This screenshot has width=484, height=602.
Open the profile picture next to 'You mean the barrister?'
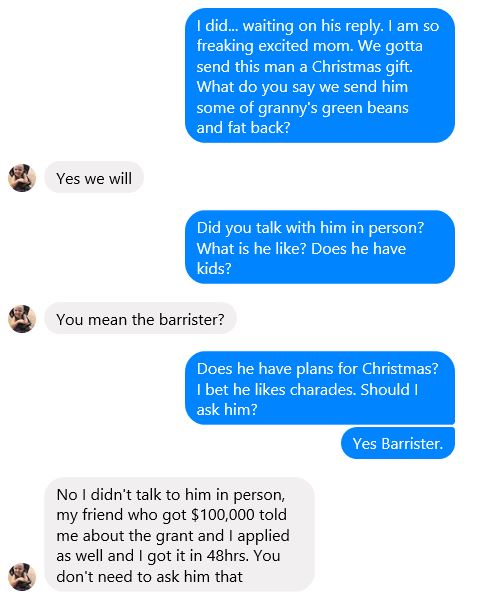22,319
